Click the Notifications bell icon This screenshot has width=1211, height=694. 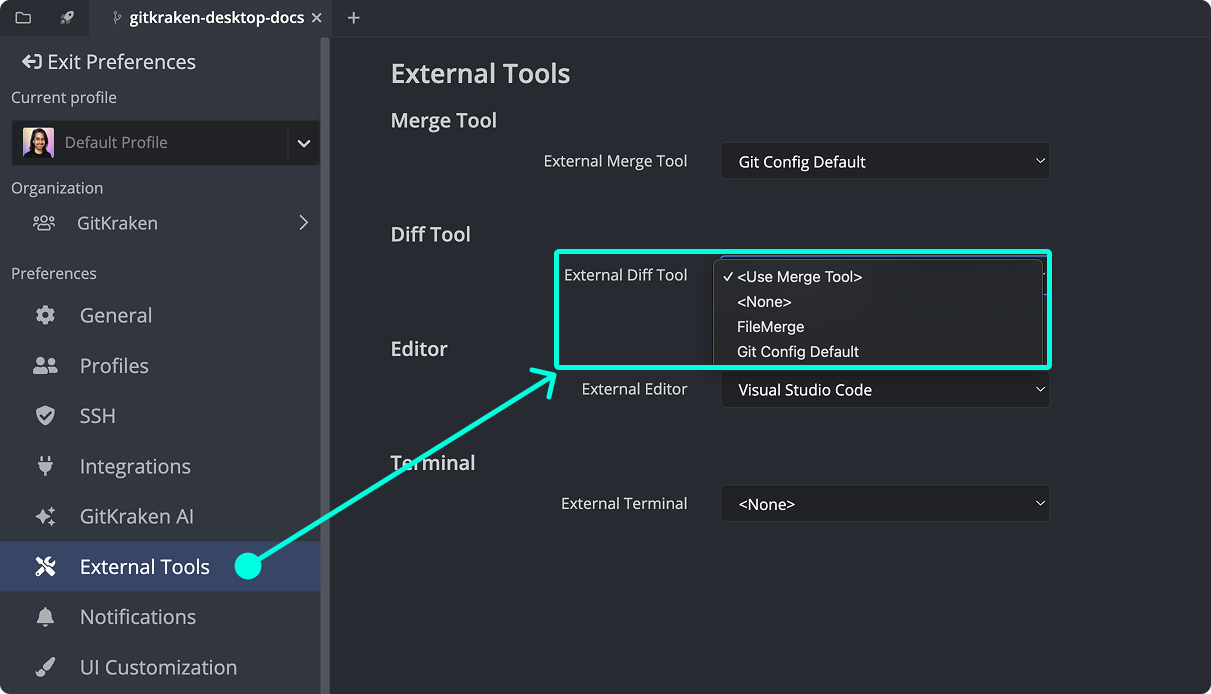45,617
